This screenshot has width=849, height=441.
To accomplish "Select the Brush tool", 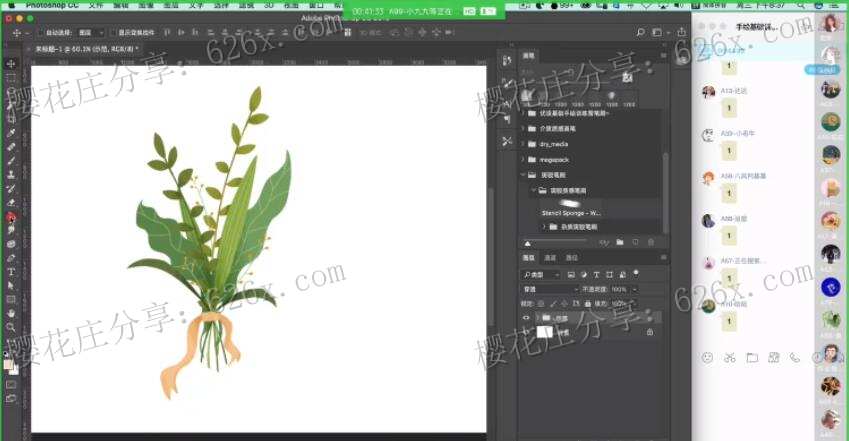I will [11, 161].
